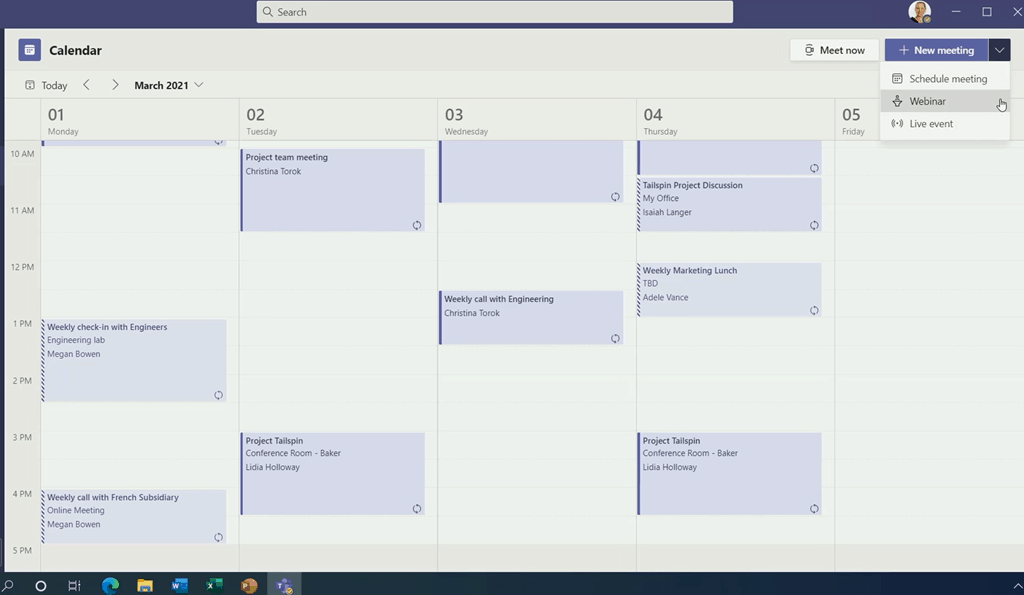This screenshot has width=1024, height=595.
Task: Open Word from the taskbar
Action: click(x=180, y=585)
